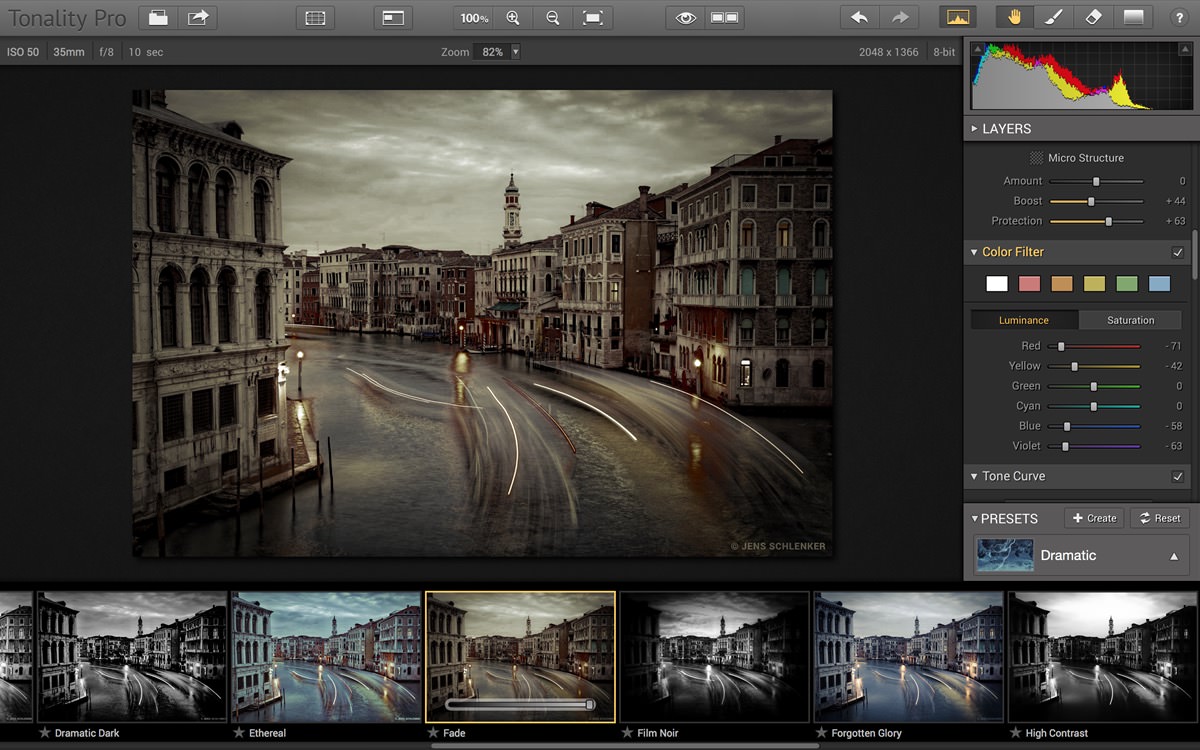Apply the Film Noir preset thumbnail

714,656
